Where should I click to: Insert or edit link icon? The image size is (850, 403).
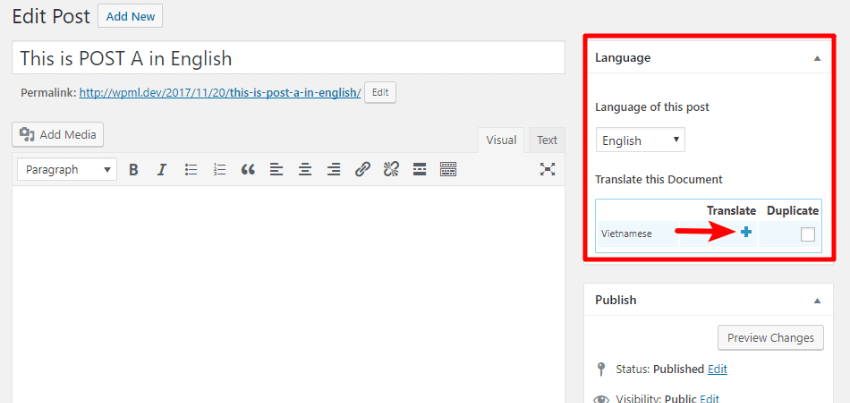pos(363,170)
